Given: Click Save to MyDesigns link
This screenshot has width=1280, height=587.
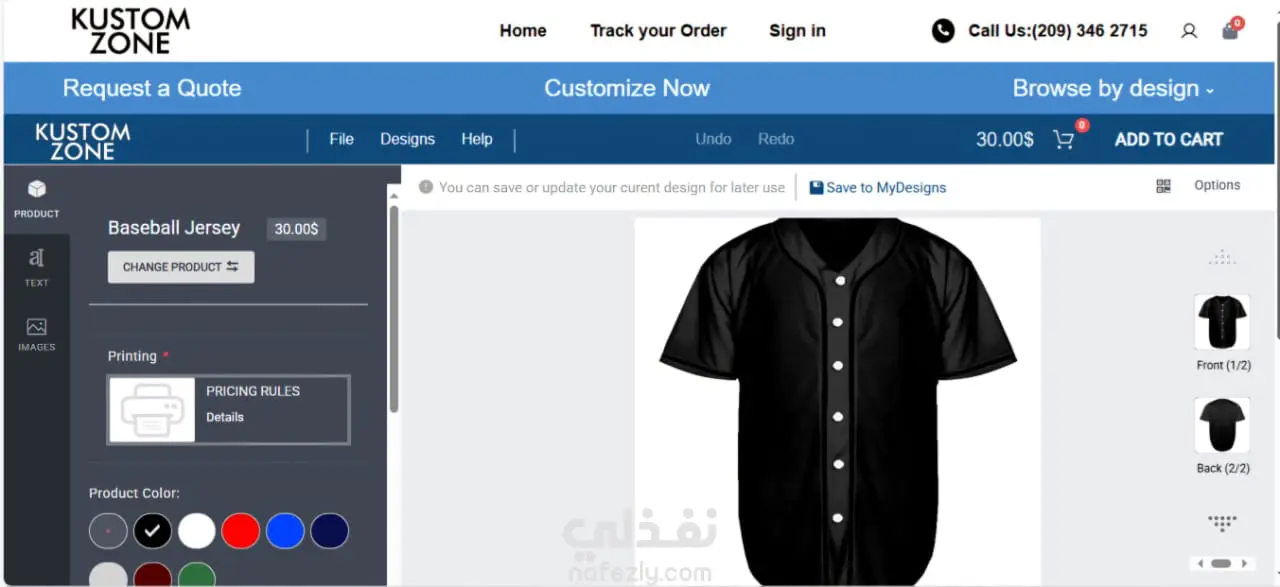Looking at the screenshot, I should [878, 187].
